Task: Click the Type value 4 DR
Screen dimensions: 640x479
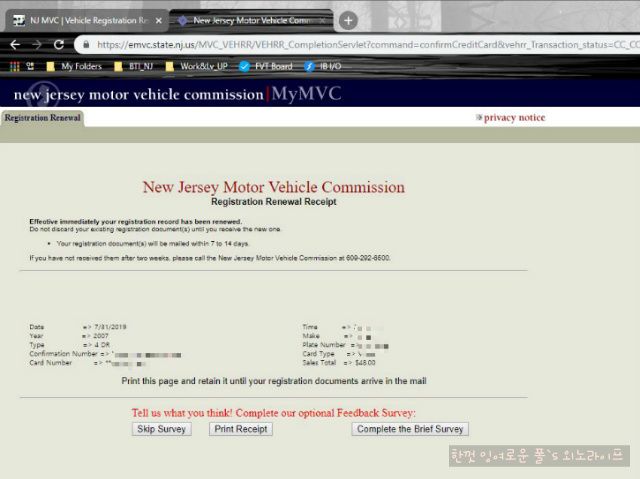Action: (102, 345)
